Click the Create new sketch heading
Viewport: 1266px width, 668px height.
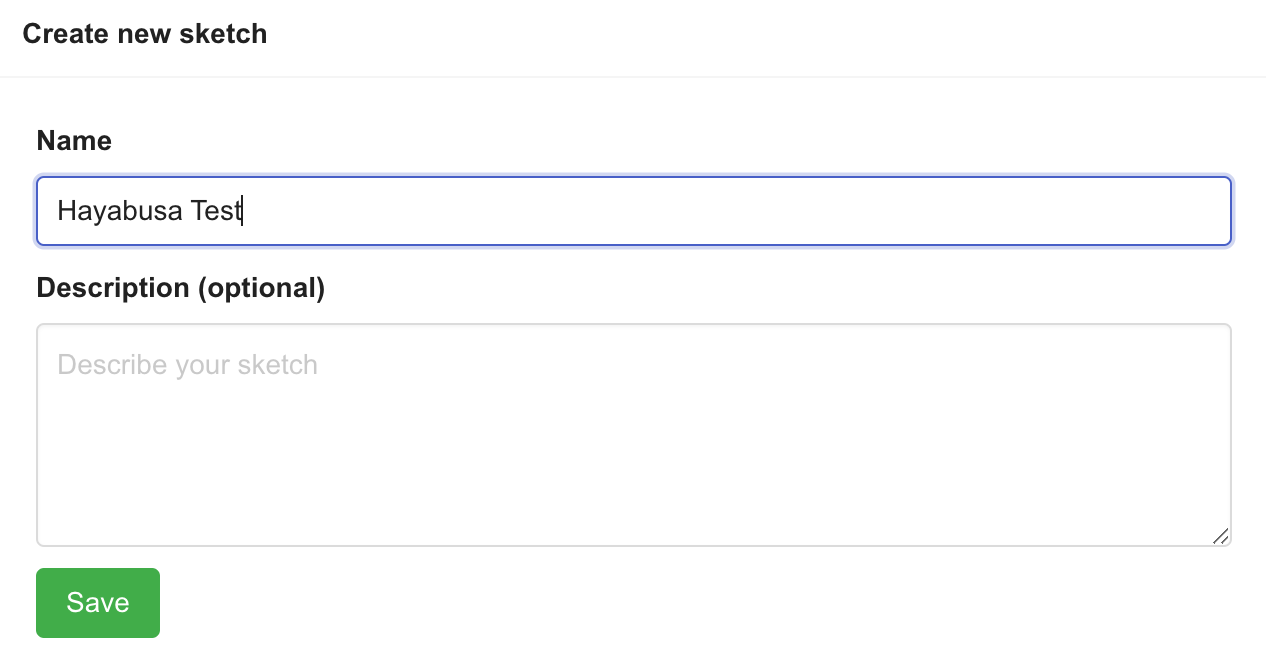[x=144, y=34]
